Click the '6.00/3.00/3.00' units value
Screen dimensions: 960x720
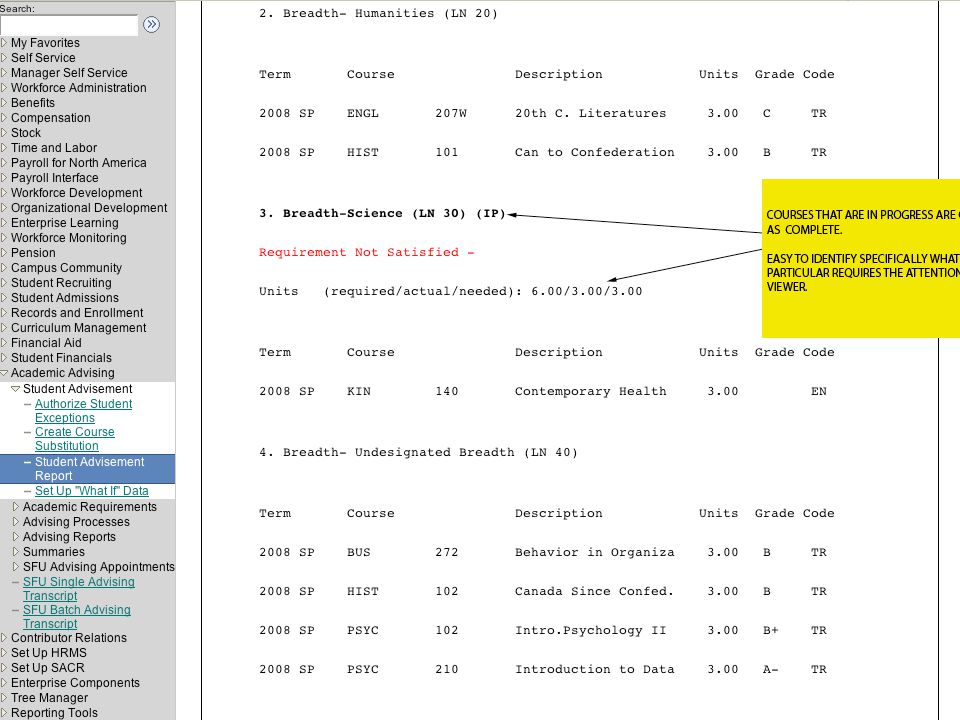(x=587, y=291)
